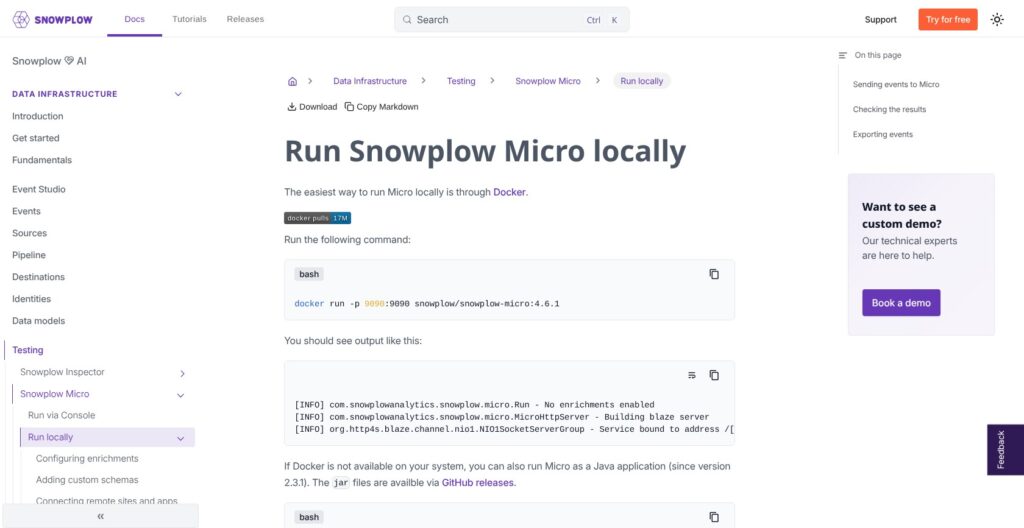Screen dimensions: 1024x528
Task: Toggle the light/dark theme sun icon
Action: point(997,20)
